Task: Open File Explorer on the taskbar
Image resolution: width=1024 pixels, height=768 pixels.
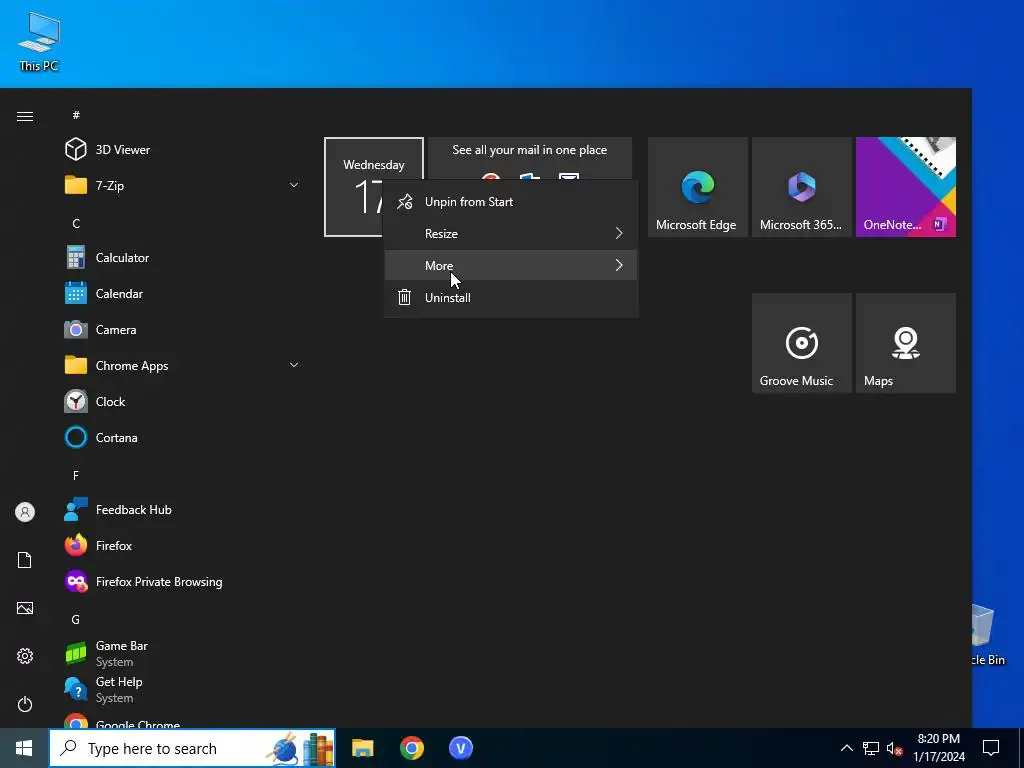Action: click(x=362, y=748)
